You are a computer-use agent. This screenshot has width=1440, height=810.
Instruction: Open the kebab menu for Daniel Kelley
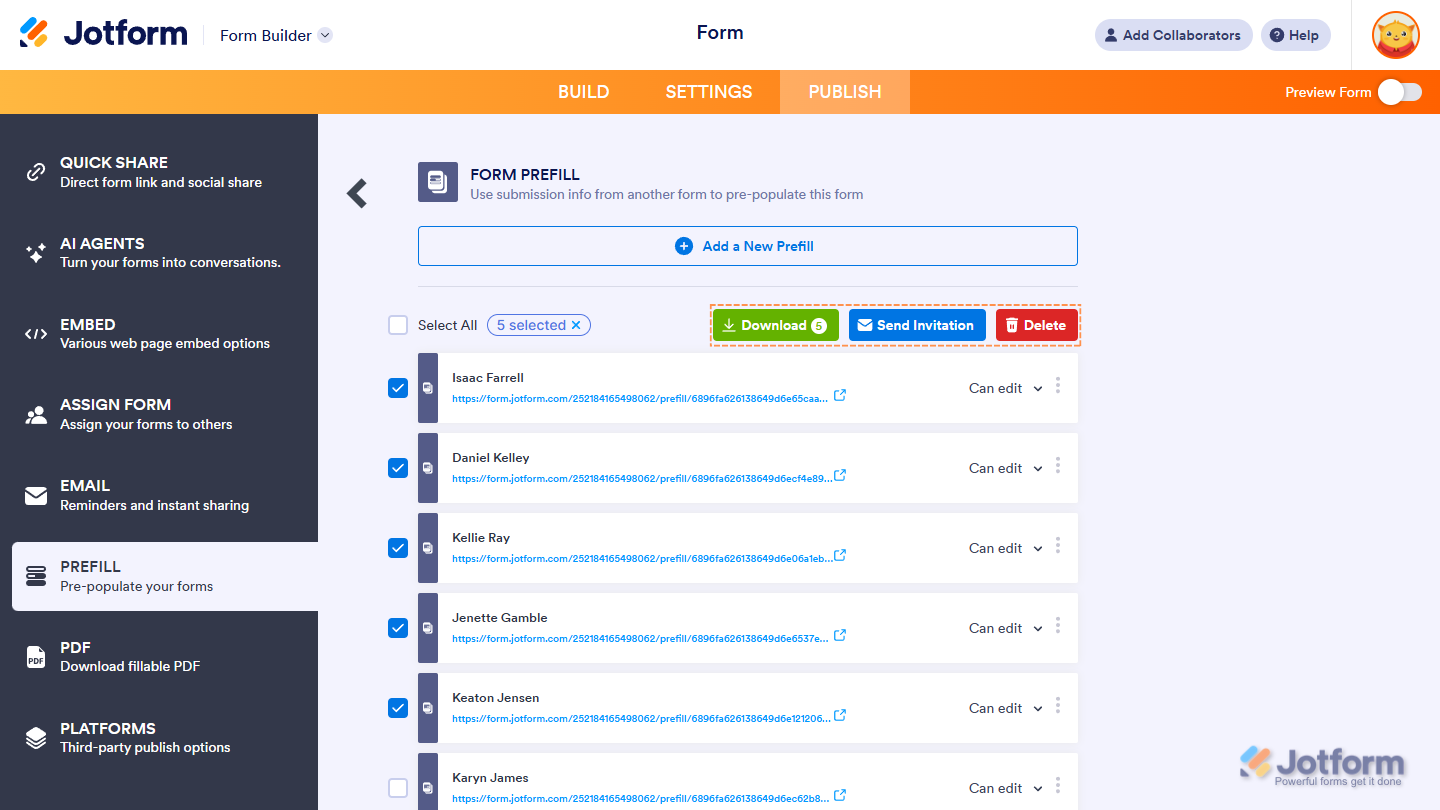(x=1057, y=468)
